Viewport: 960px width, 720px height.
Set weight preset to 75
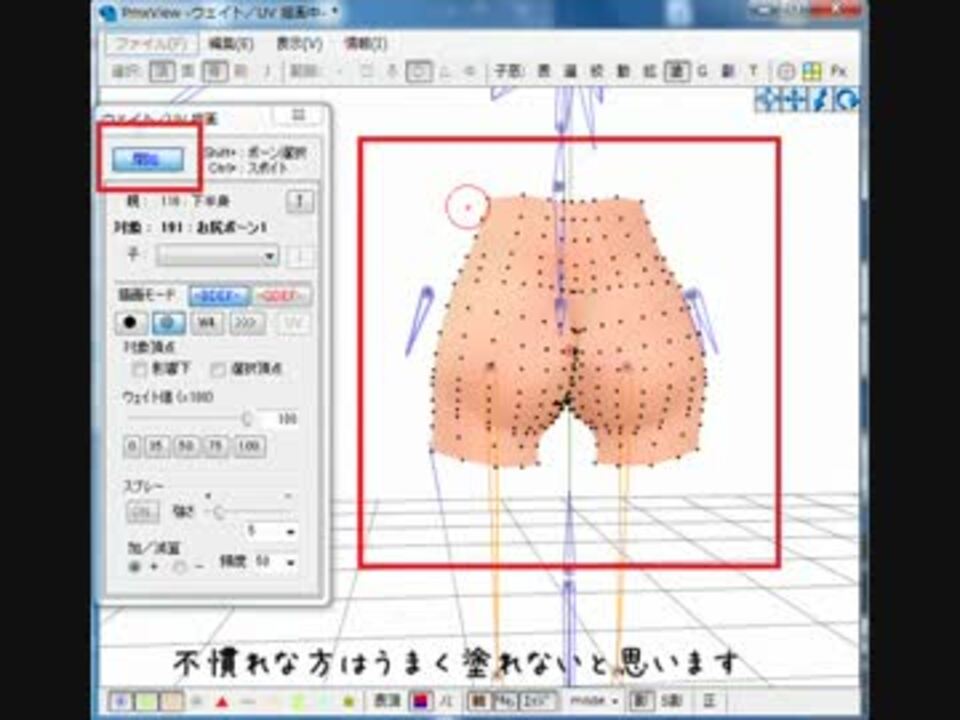[215, 446]
